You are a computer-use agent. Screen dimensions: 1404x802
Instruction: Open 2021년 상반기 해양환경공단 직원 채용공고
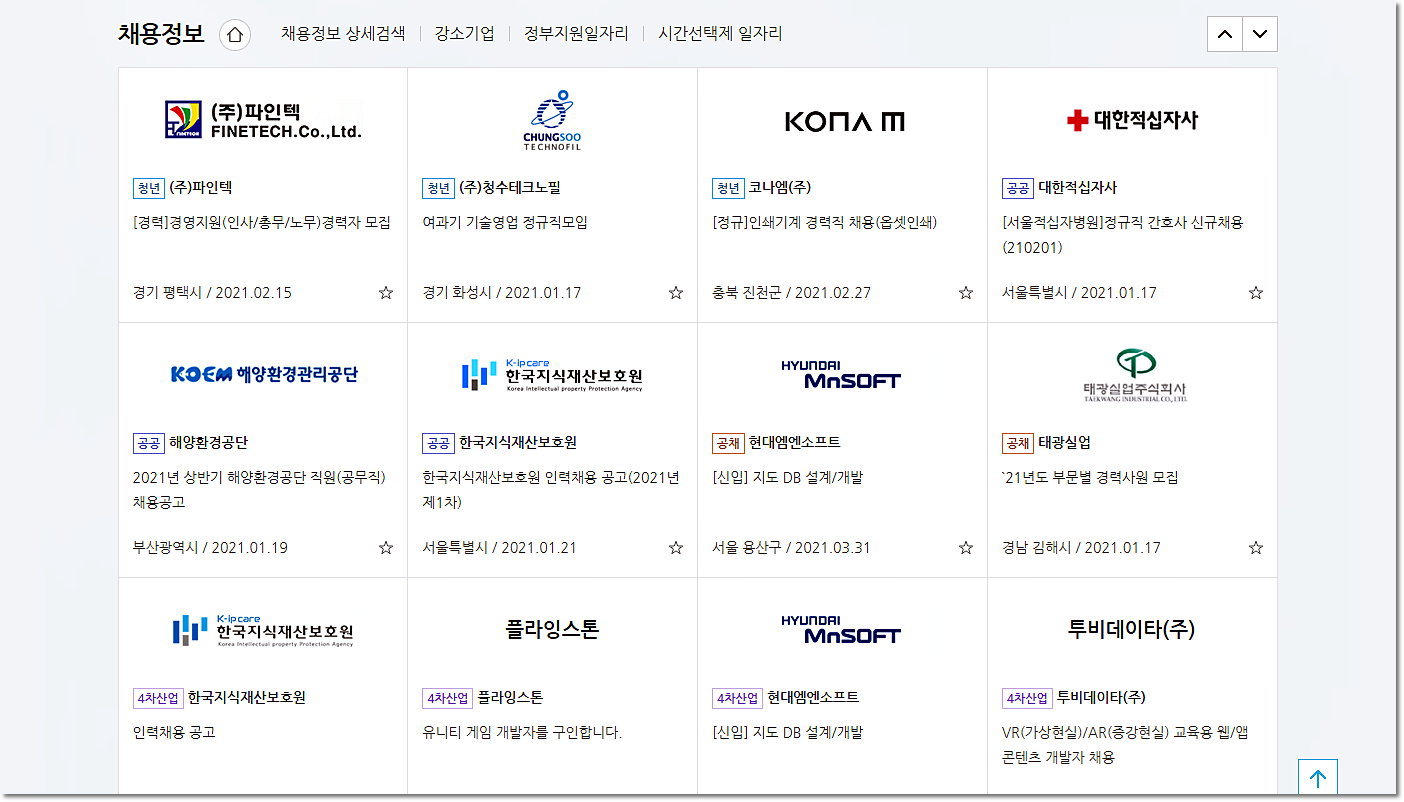pyautogui.click(x=259, y=490)
